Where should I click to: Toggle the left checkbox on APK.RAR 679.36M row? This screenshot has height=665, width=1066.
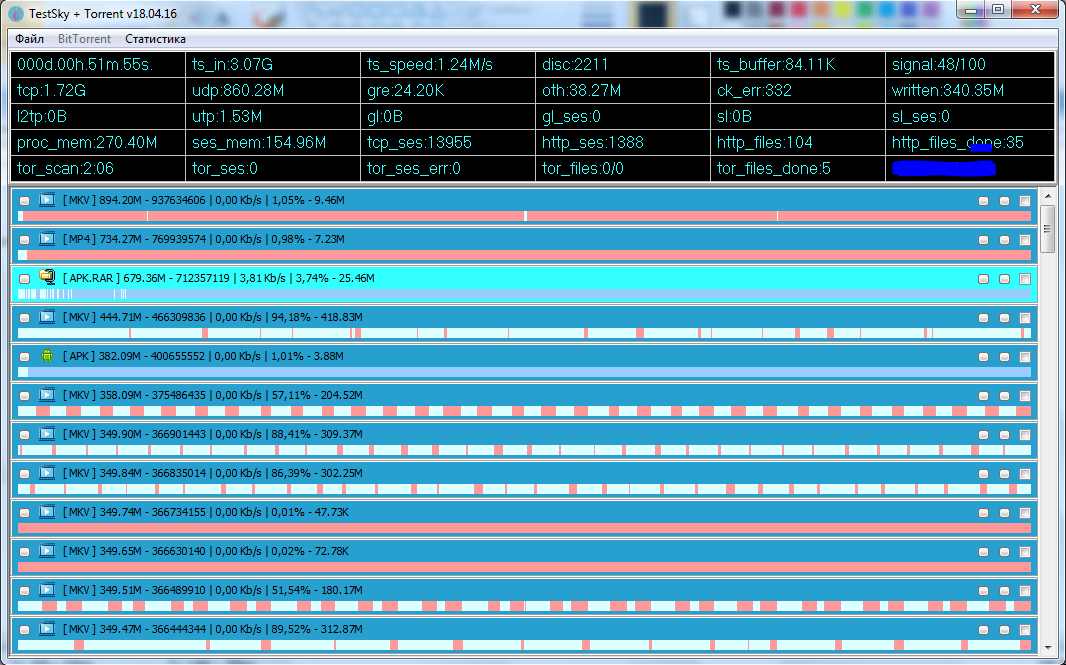tap(25, 279)
